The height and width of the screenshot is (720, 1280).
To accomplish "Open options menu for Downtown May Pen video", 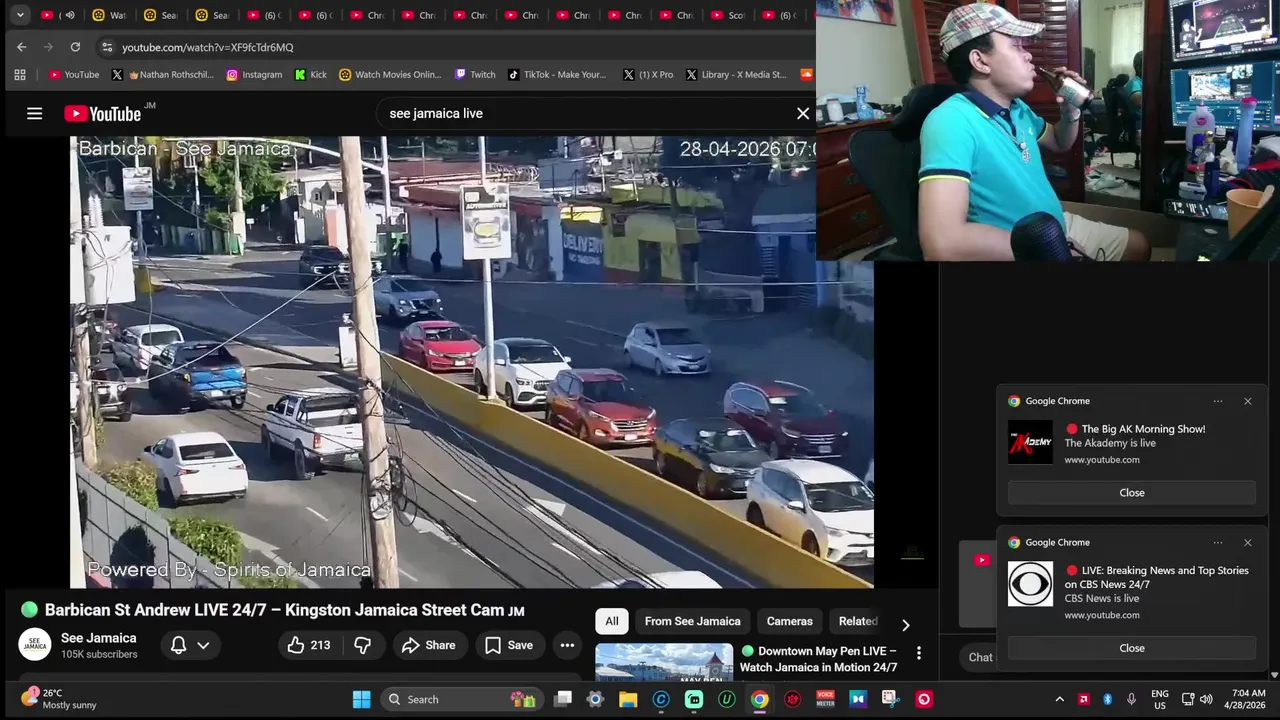I will pyautogui.click(x=918, y=653).
